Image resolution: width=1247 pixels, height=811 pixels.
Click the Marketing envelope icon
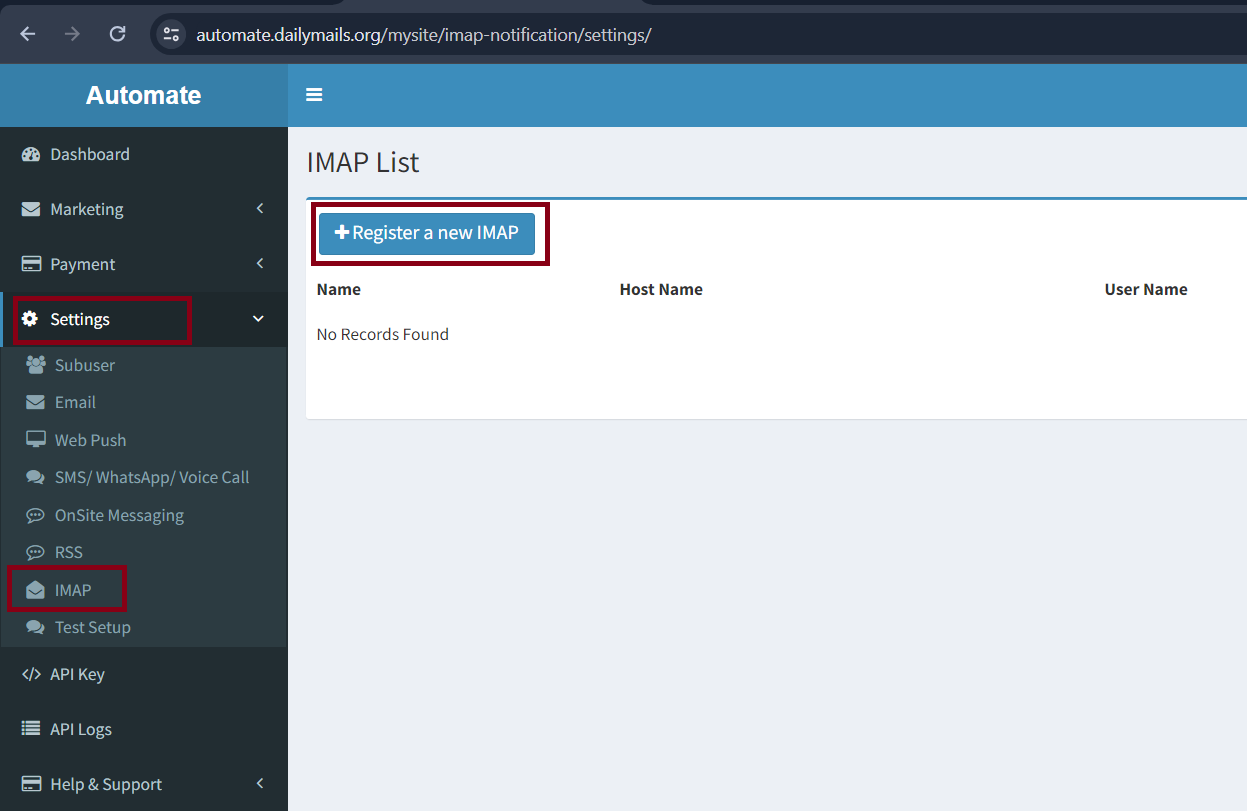tap(31, 209)
